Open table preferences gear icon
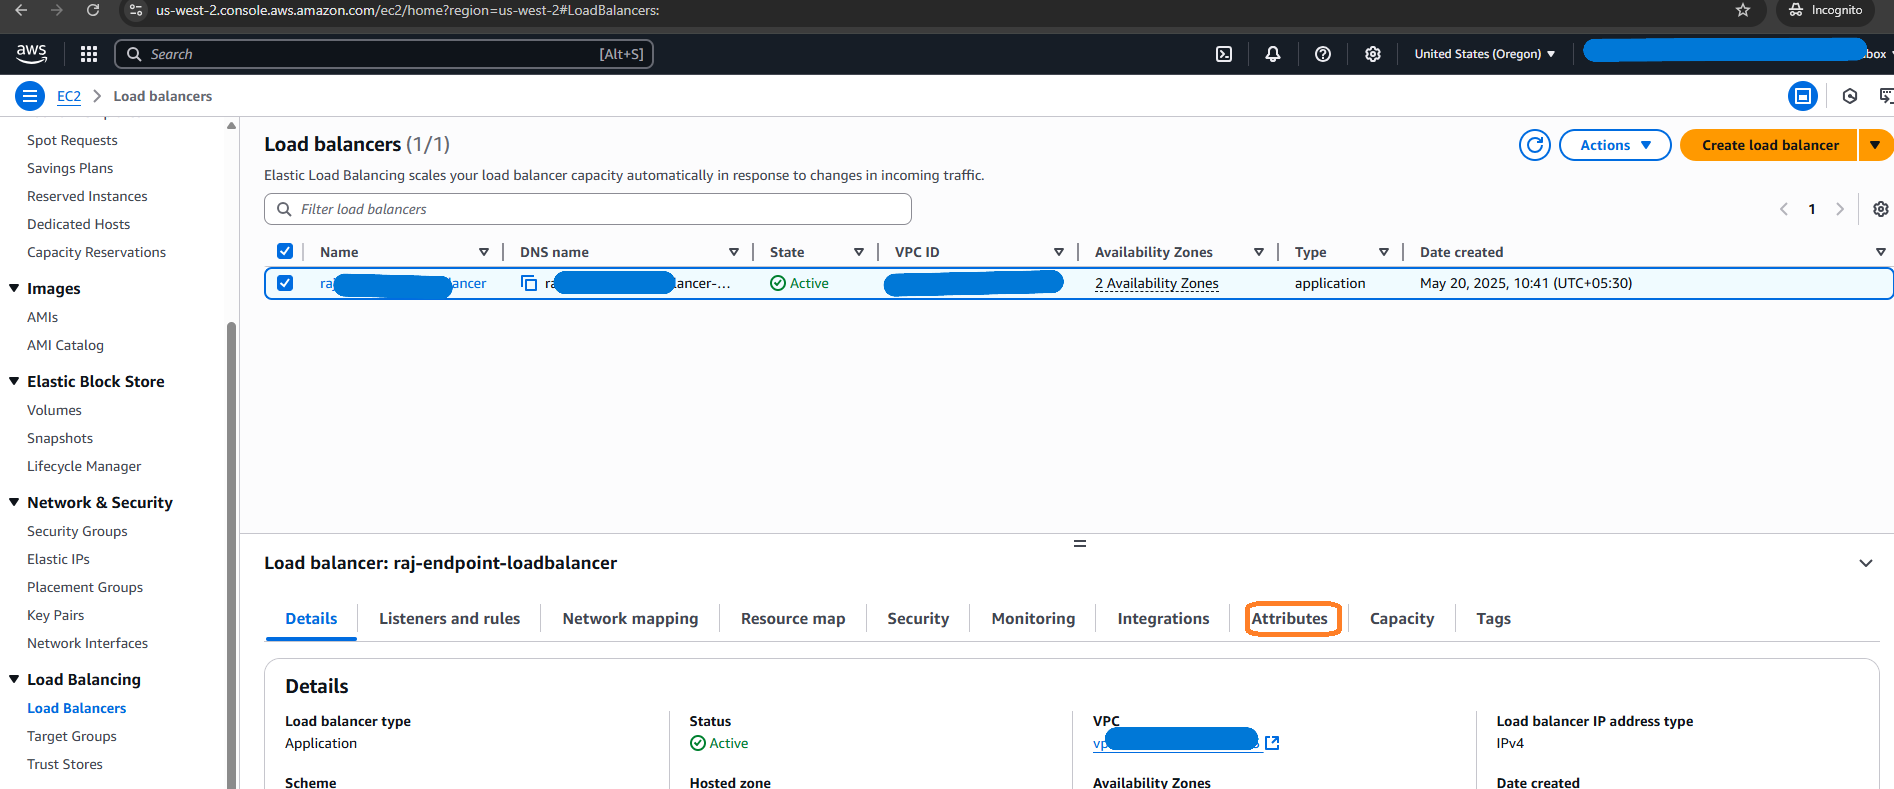Image resolution: width=1894 pixels, height=789 pixels. click(1880, 209)
